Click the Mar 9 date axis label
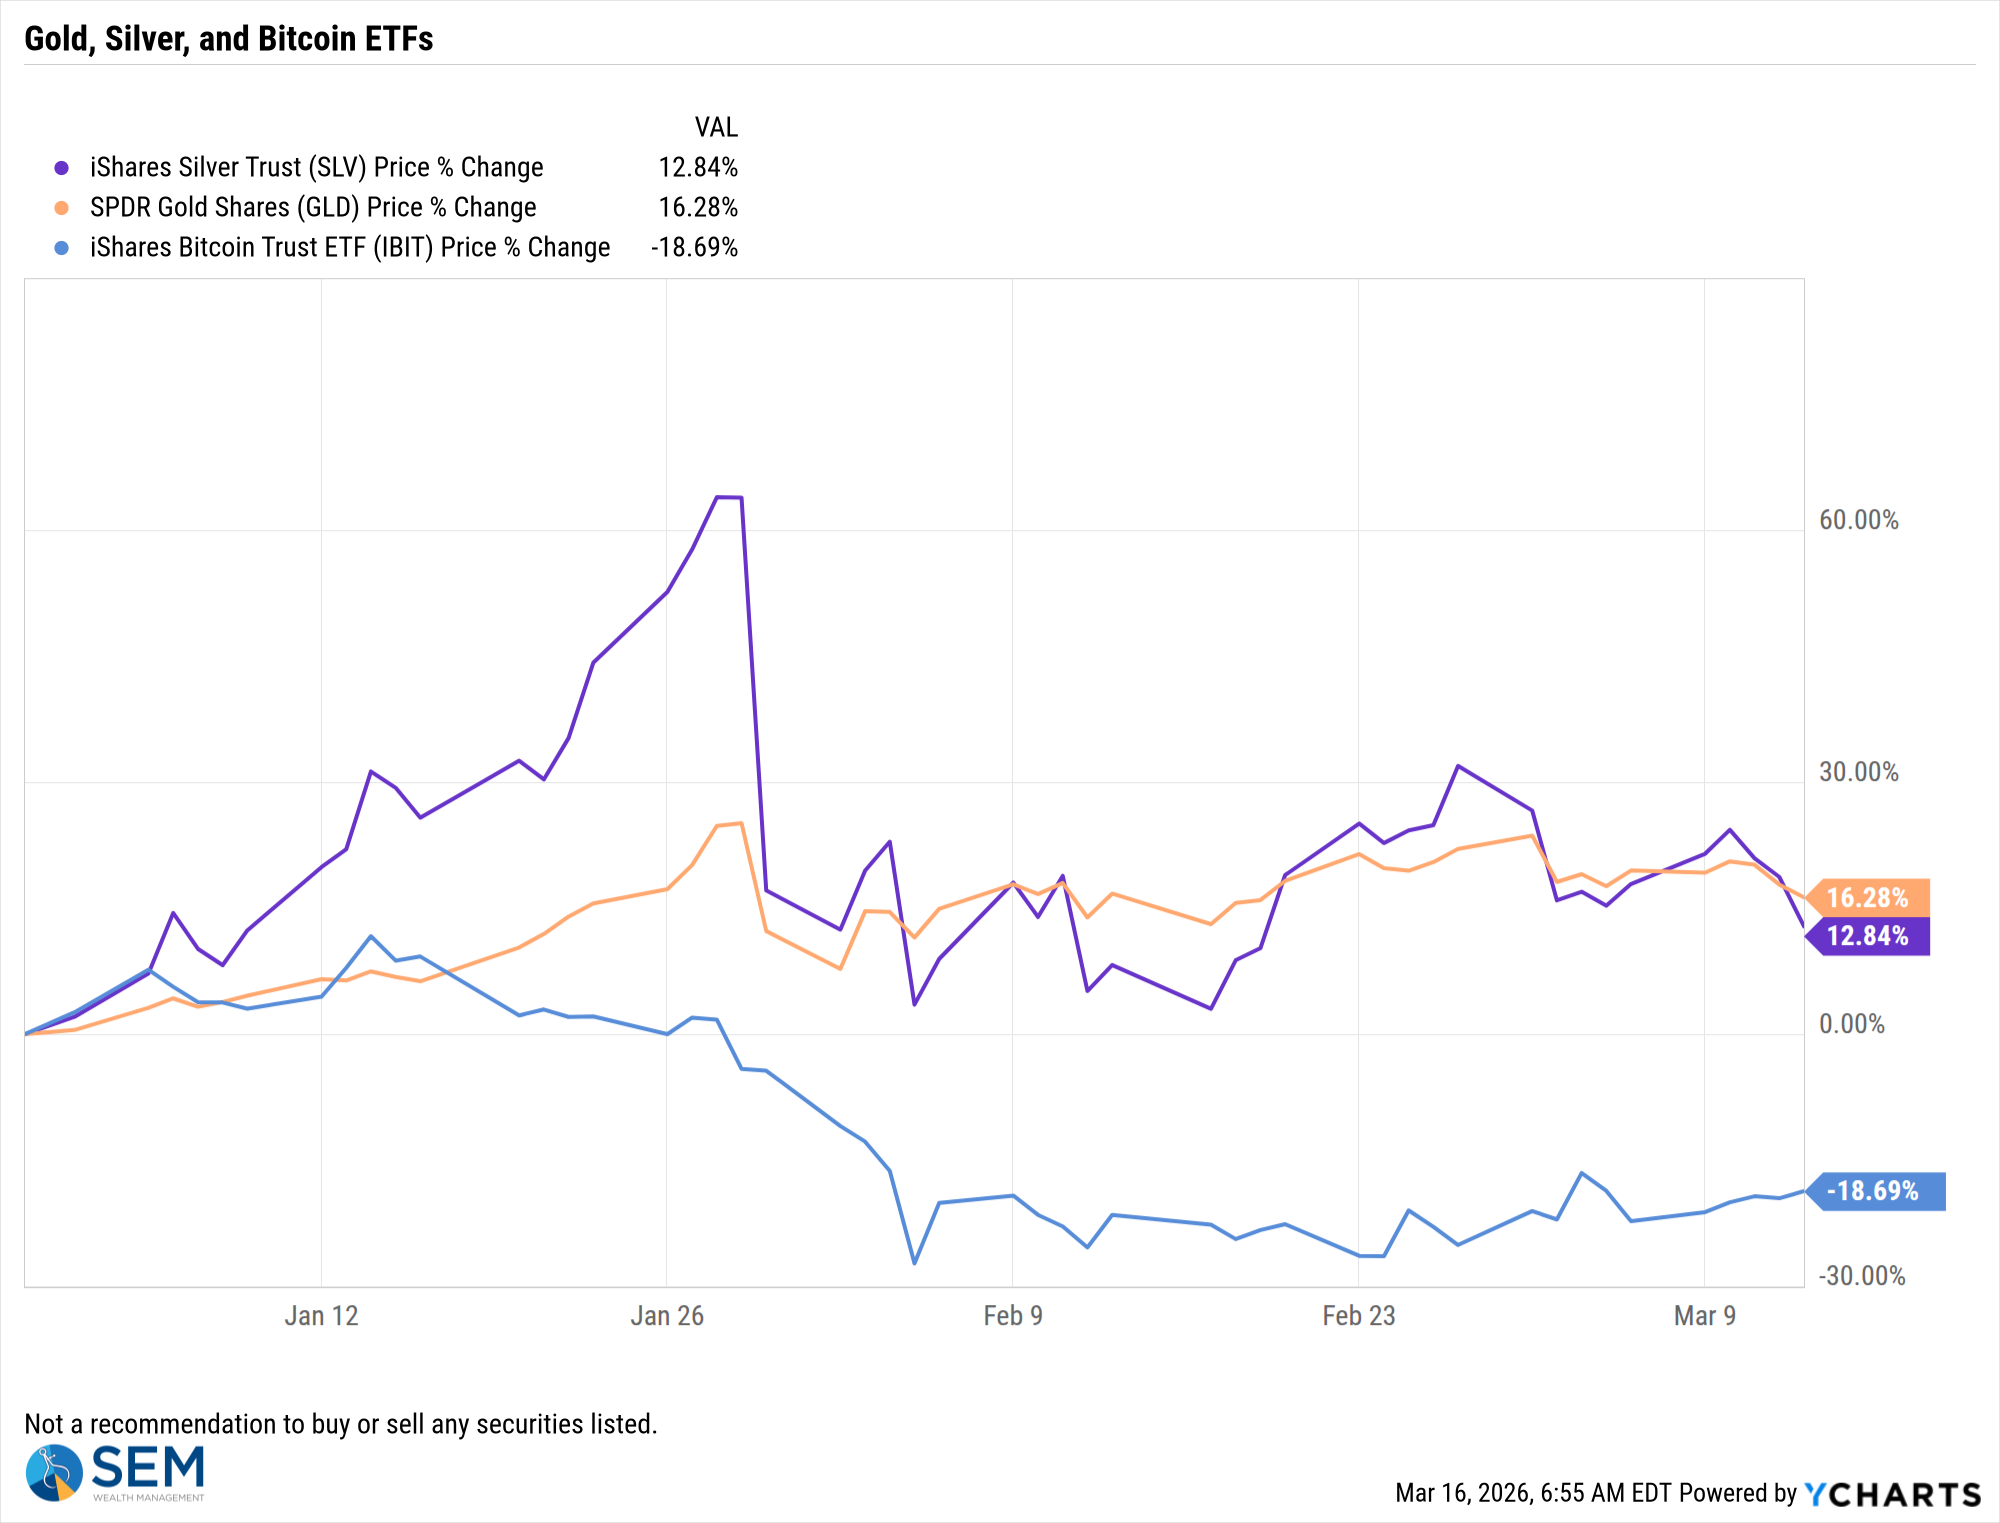The width and height of the screenshot is (2000, 1523). point(1704,1316)
